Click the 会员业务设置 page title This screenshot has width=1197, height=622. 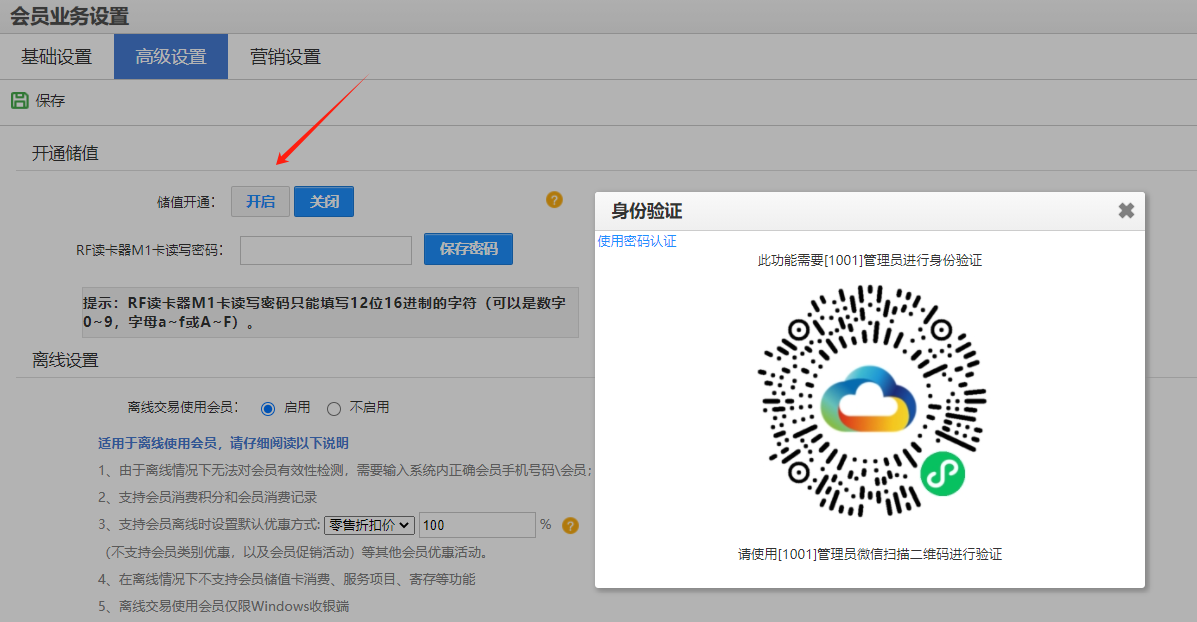tap(69, 16)
